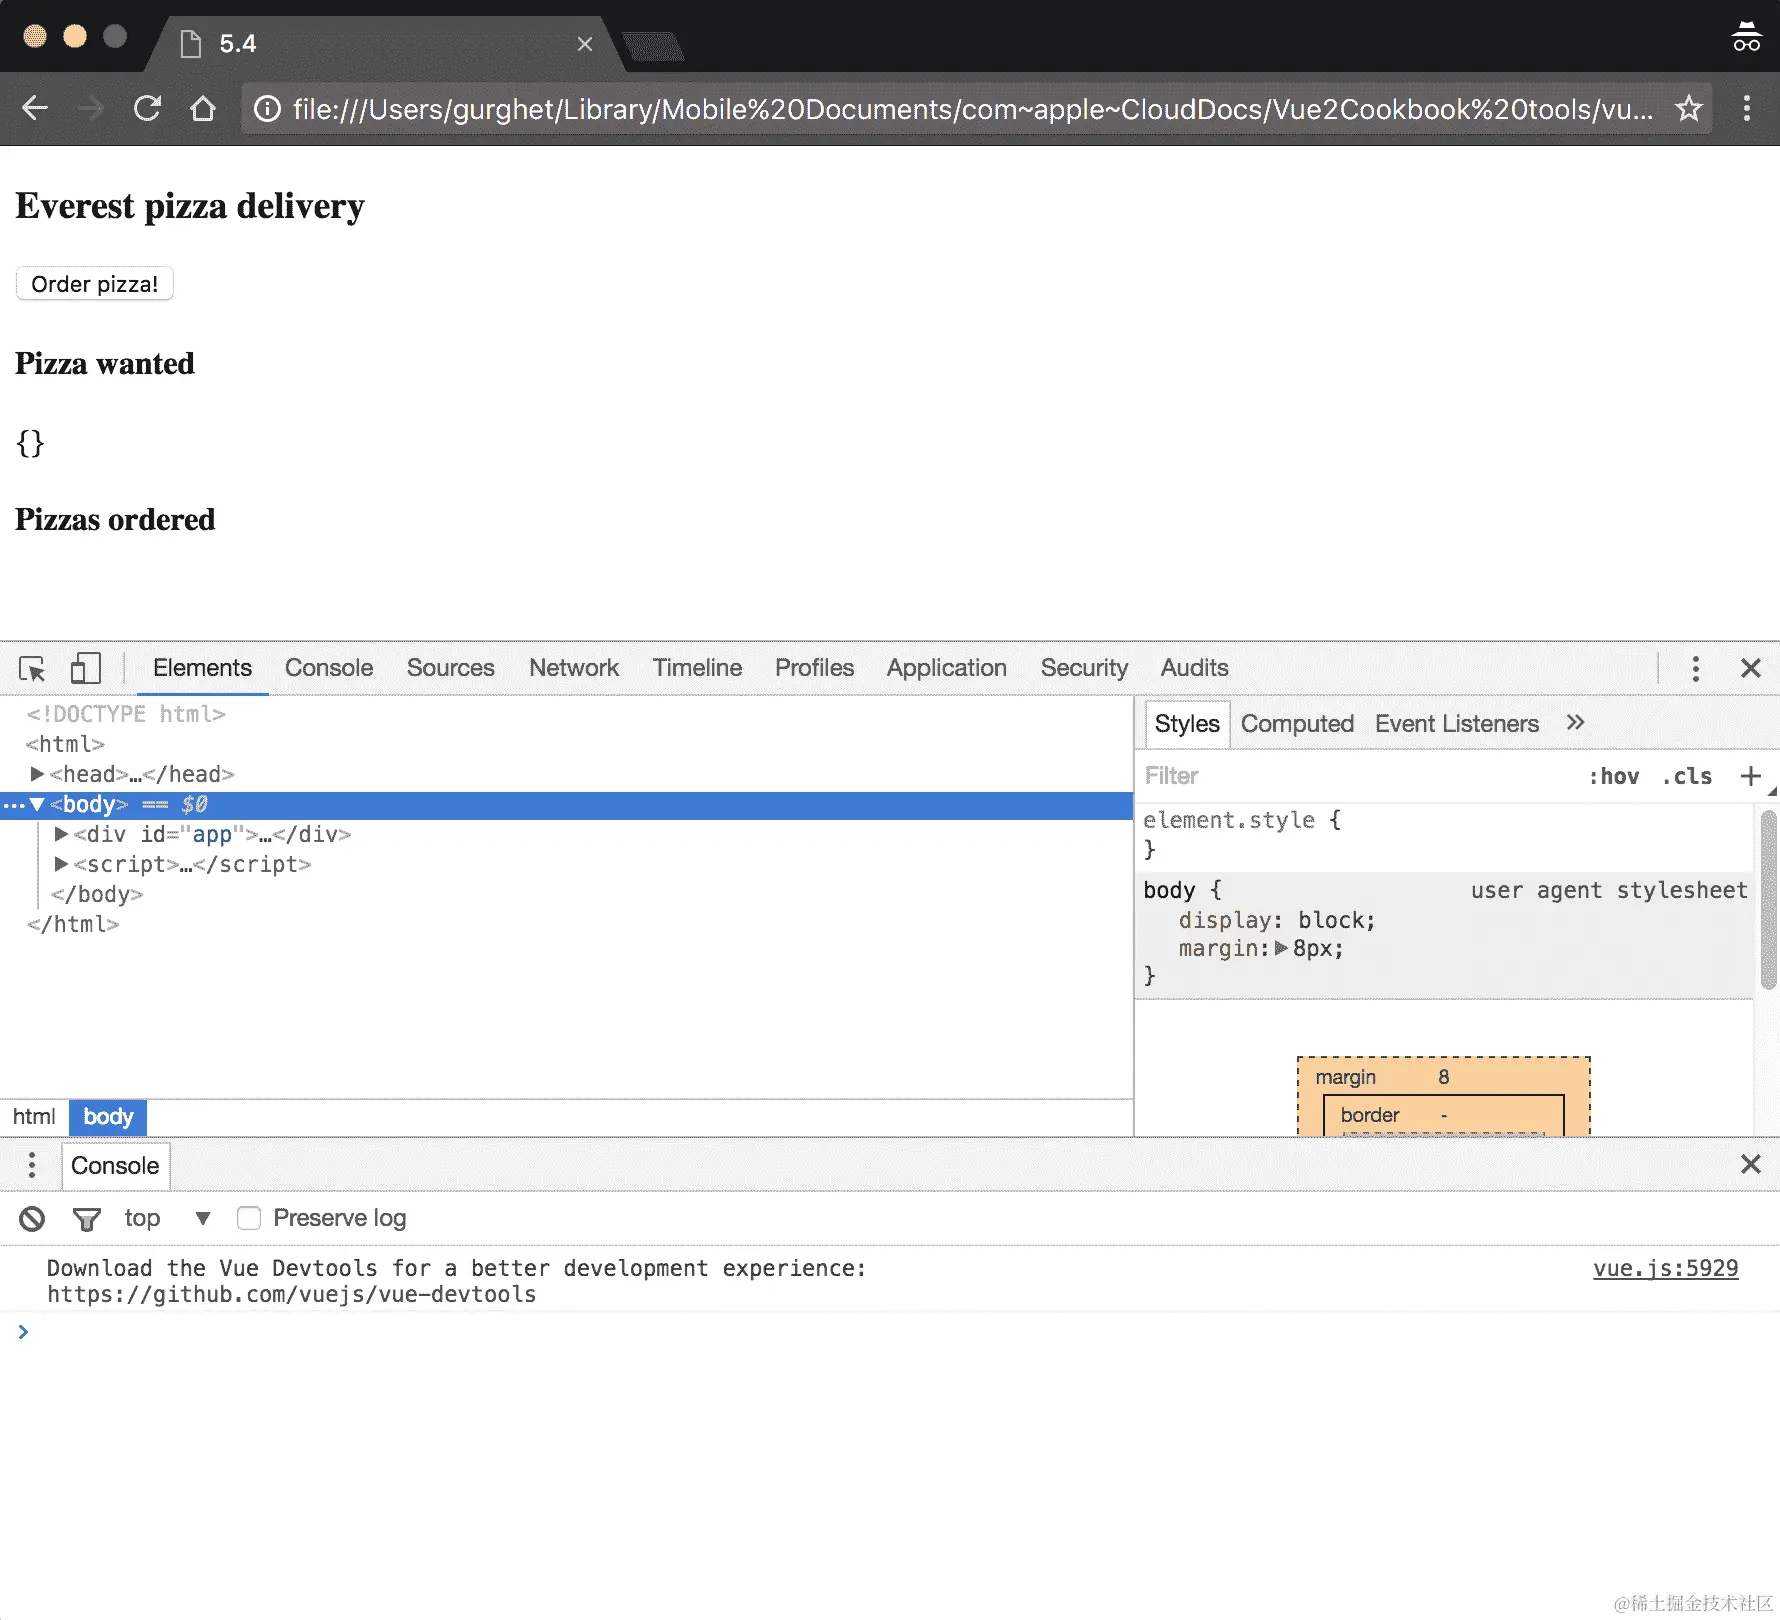Select the <!DOCTYPE html> node
The width and height of the screenshot is (1780, 1620).
[x=126, y=714]
